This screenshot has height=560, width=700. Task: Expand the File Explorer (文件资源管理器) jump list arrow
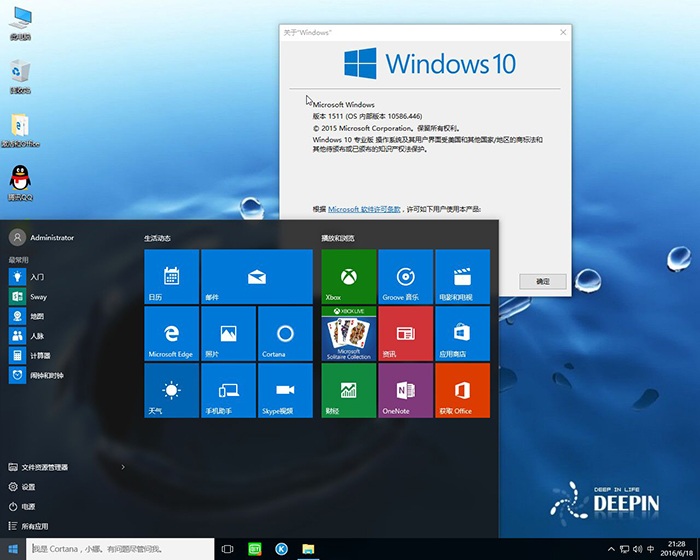123,467
